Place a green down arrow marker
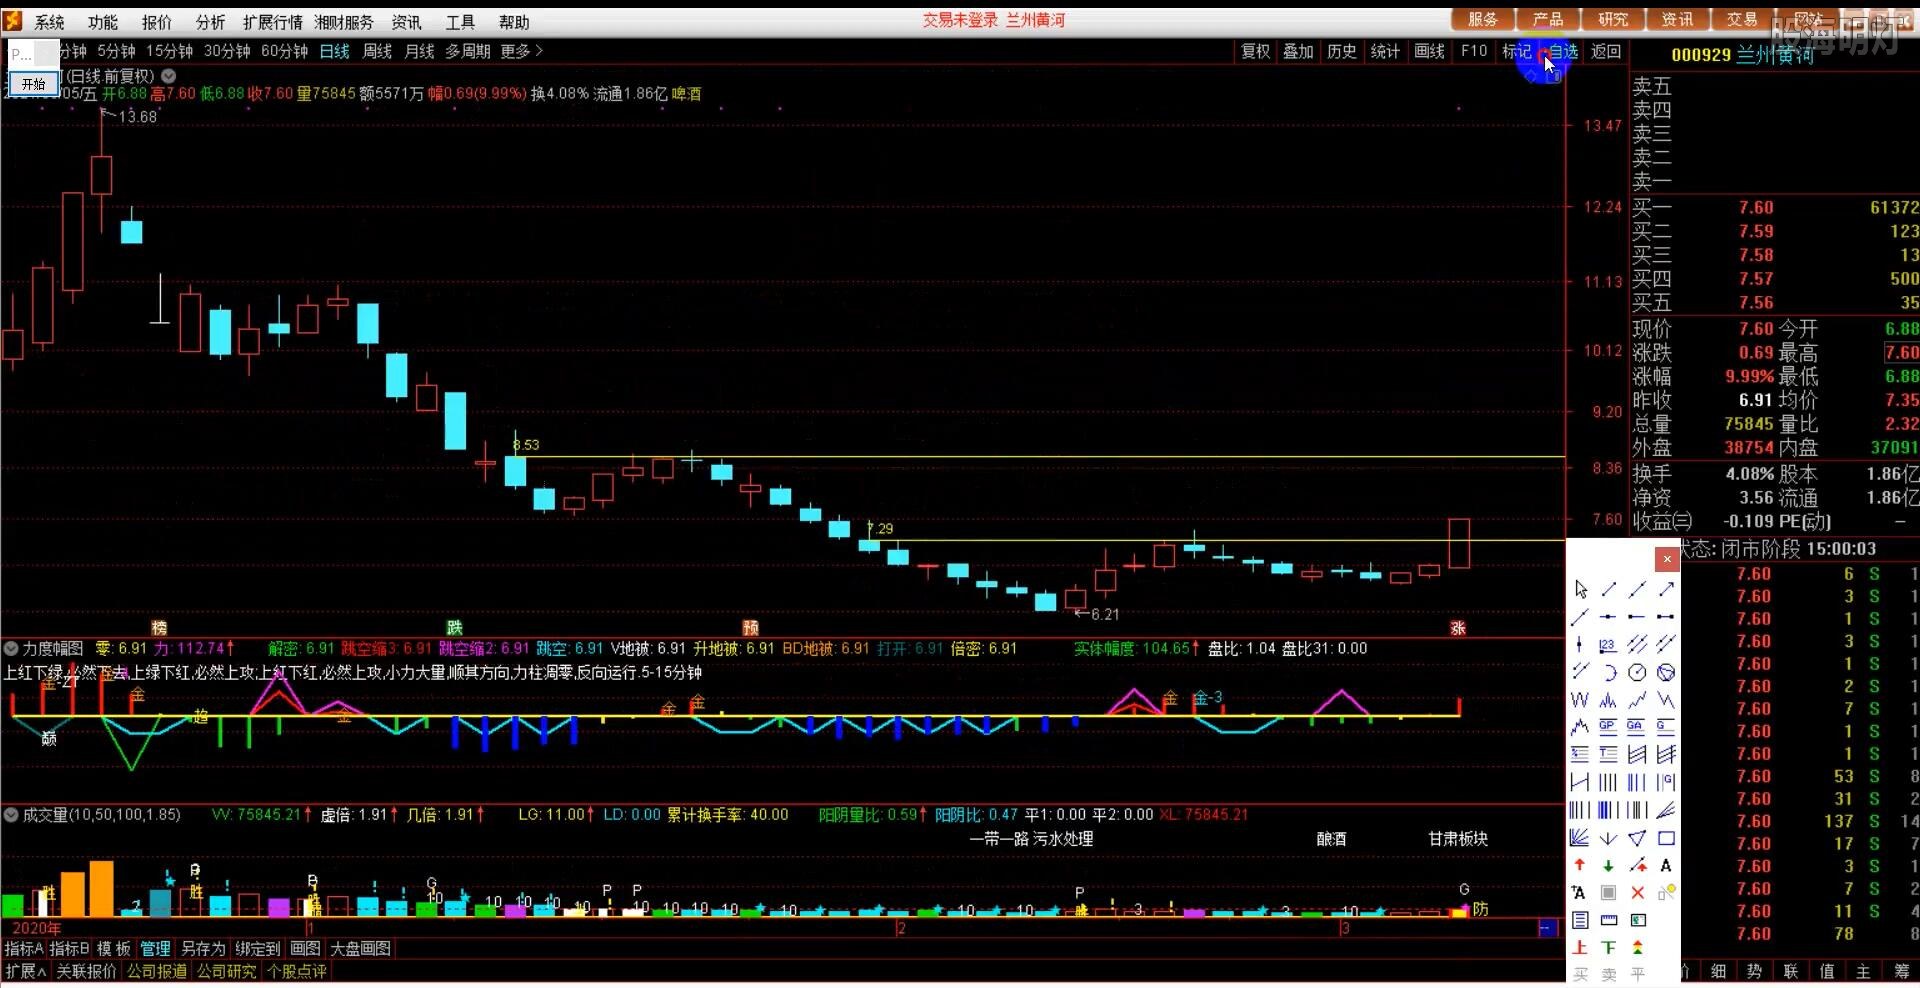The height and width of the screenshot is (988, 1920). [x=1608, y=866]
